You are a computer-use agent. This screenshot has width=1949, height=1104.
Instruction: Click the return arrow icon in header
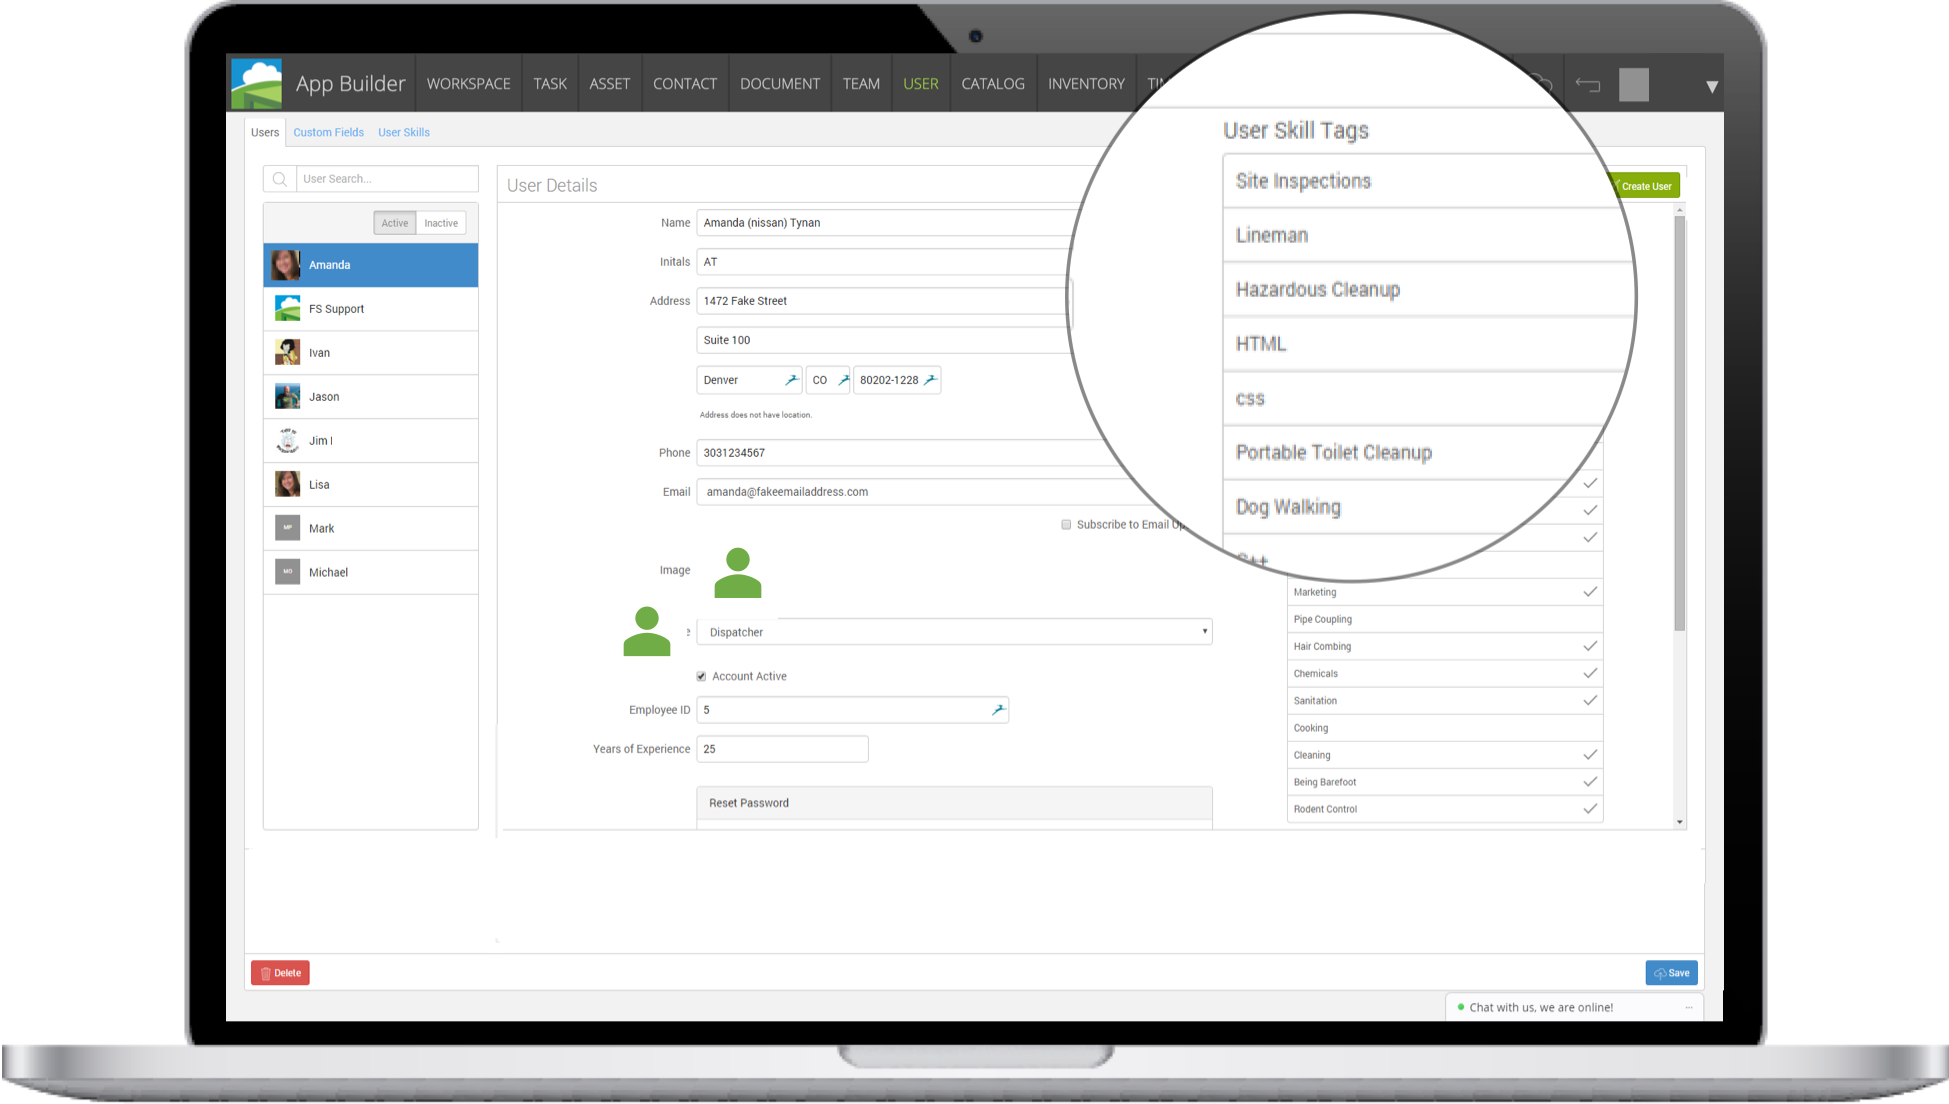pyautogui.click(x=1587, y=85)
